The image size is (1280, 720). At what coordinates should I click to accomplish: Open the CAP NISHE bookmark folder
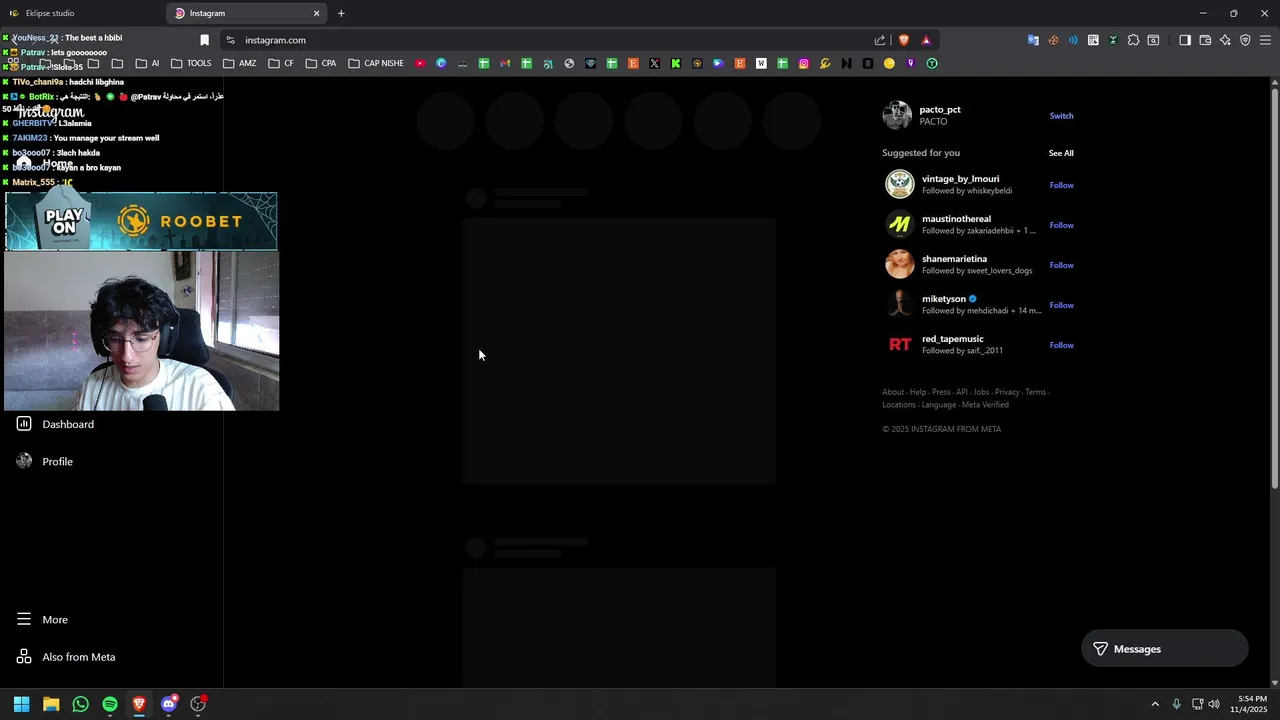(376, 63)
